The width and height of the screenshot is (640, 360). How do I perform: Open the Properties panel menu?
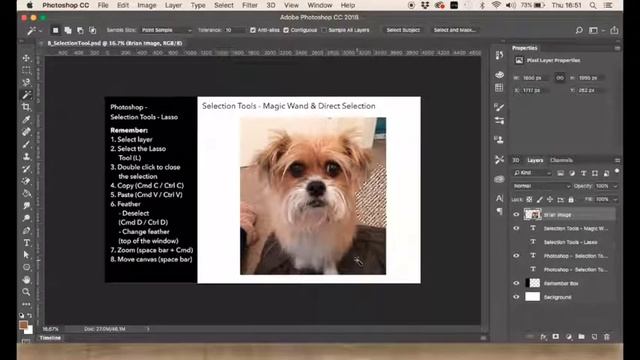[617, 48]
